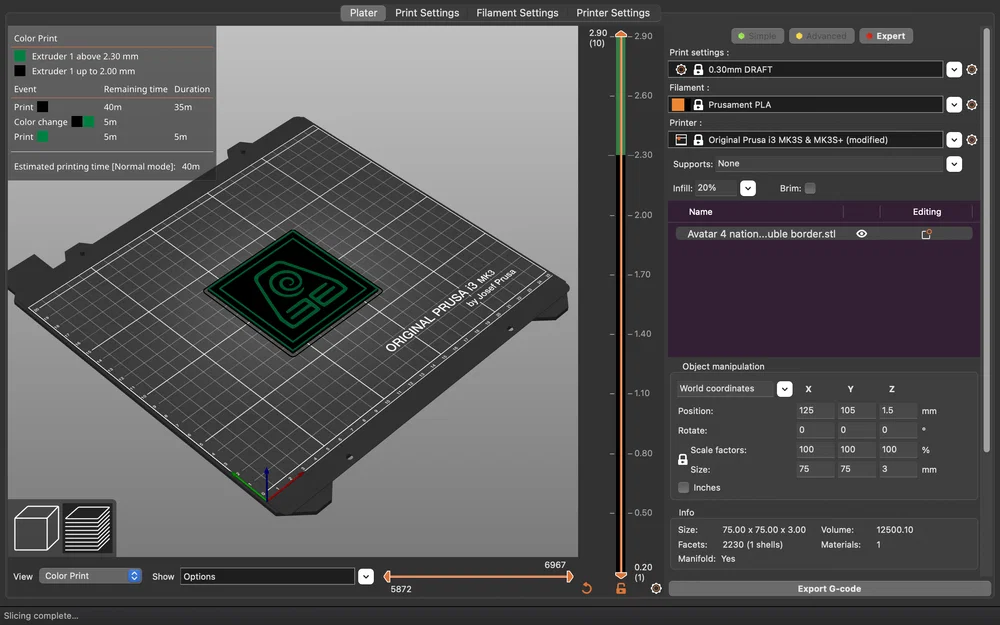
Task: Select Expert mode
Action: [x=886, y=36]
